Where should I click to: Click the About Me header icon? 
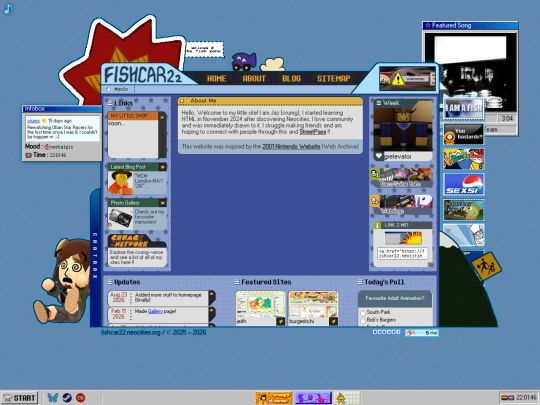(x=182, y=101)
